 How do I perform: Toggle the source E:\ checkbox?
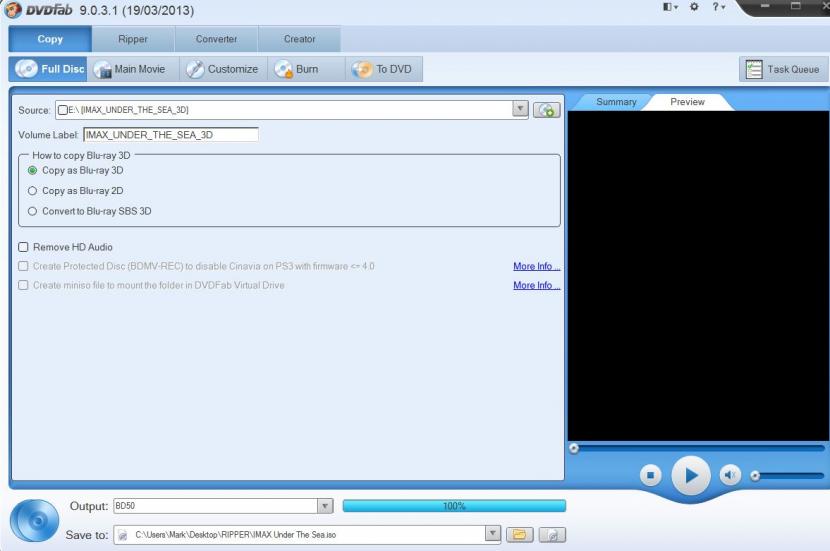click(x=63, y=110)
